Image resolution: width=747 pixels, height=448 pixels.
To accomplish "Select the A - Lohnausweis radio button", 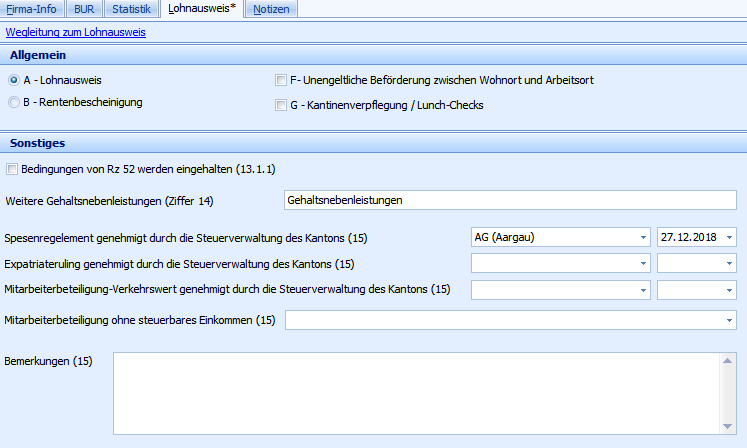I will coord(14,80).
